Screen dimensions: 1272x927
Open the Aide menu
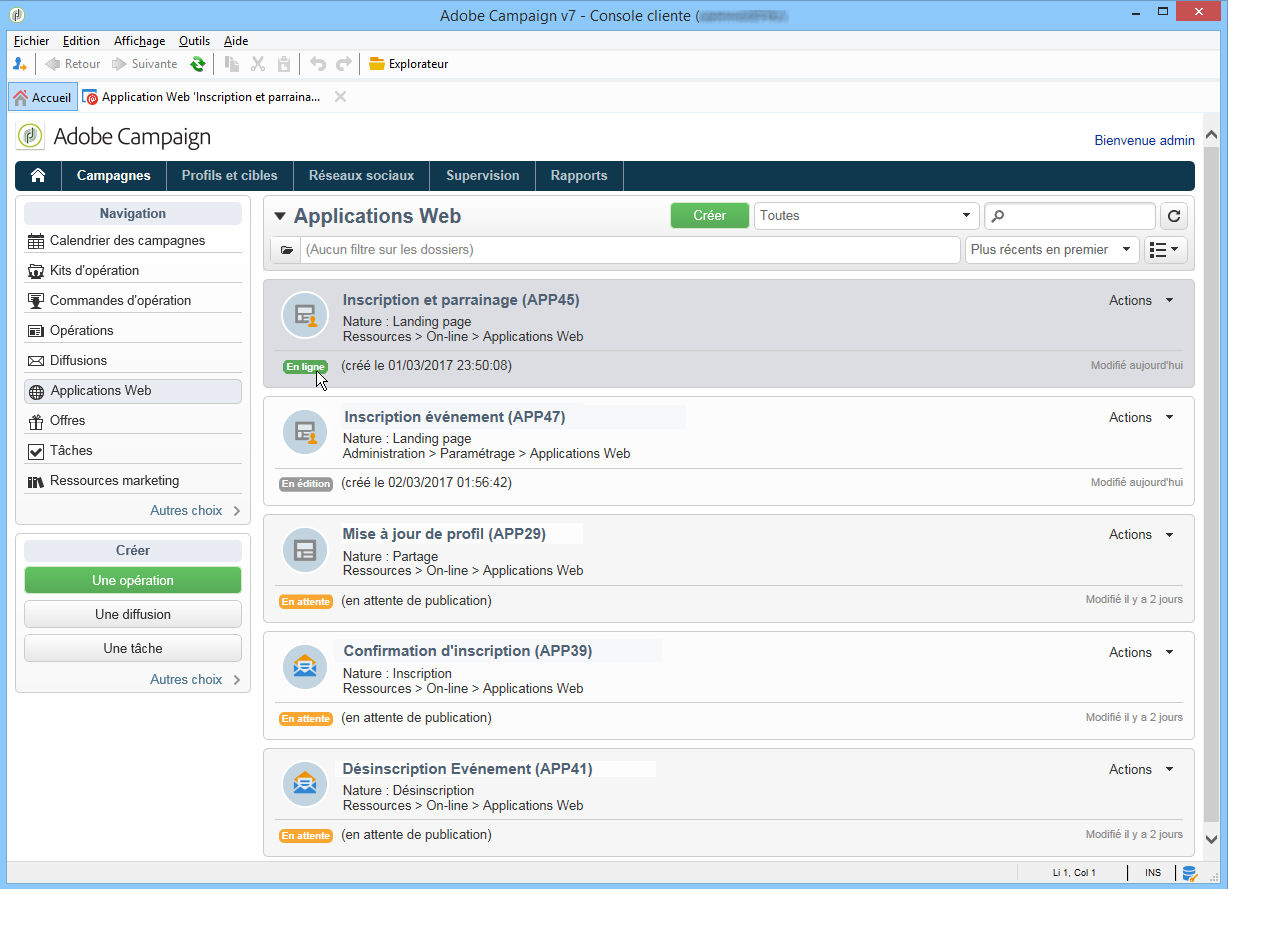coord(236,41)
